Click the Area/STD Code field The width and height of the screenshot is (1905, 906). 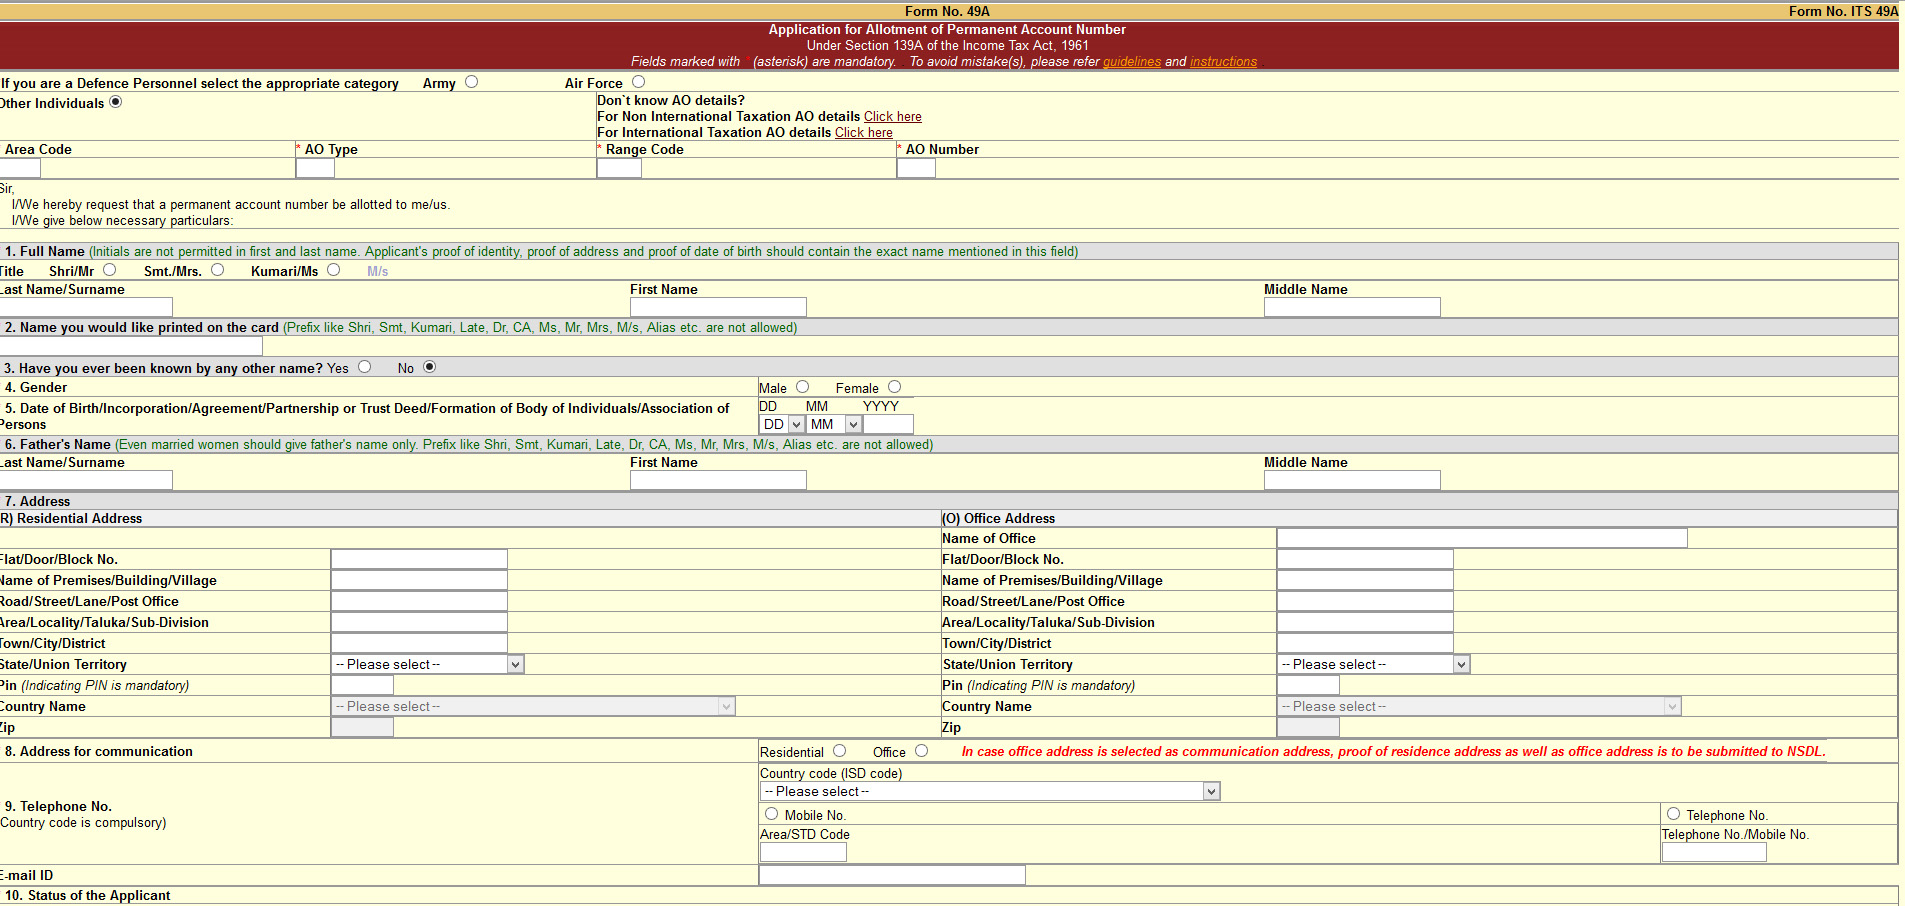point(803,852)
